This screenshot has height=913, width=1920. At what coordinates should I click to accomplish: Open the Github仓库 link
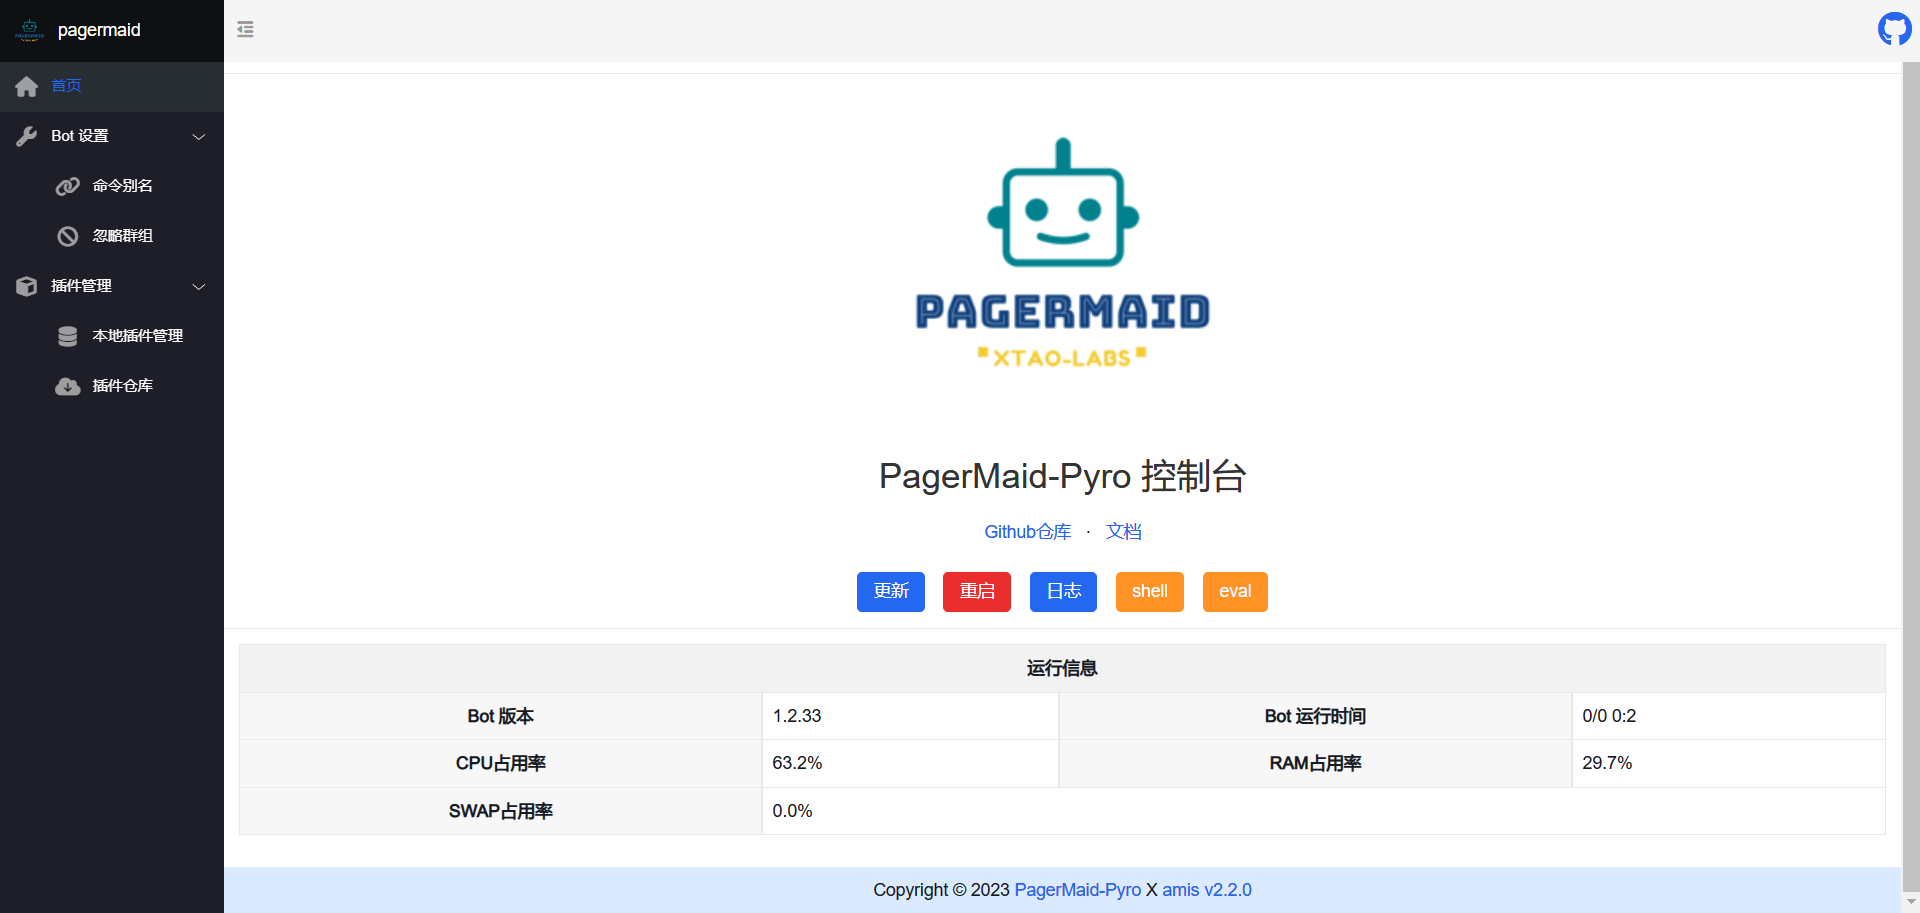1027,532
